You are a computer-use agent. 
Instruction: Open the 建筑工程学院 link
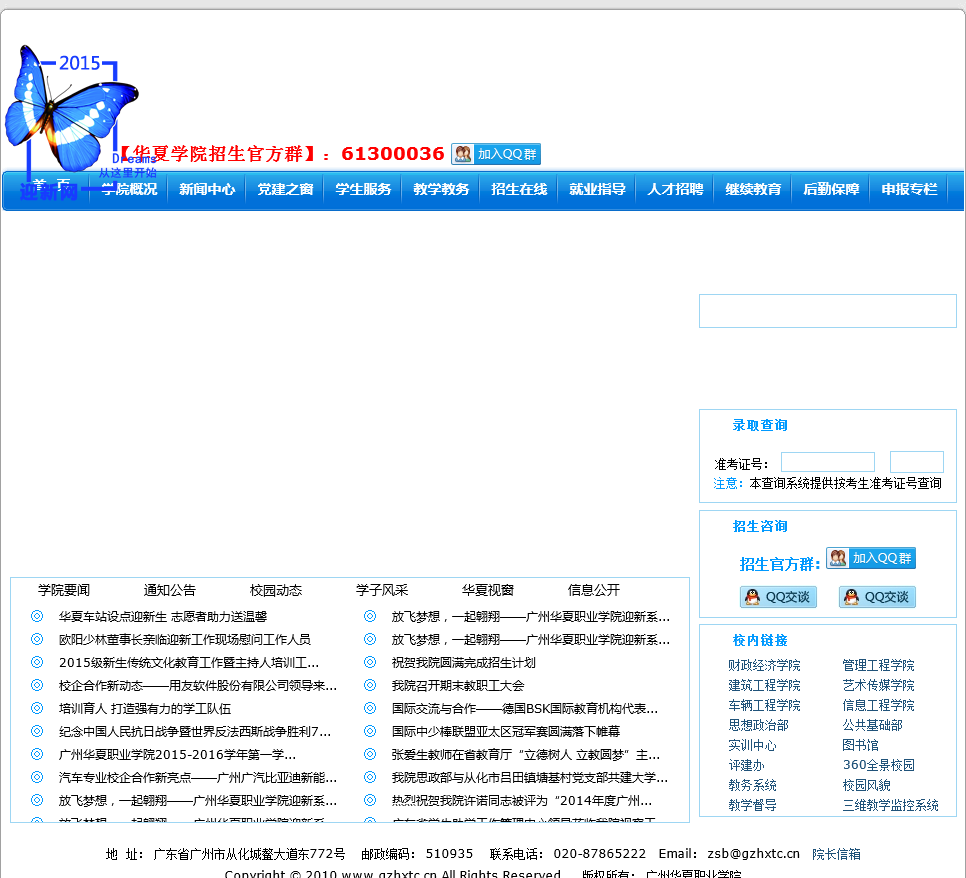[764, 685]
